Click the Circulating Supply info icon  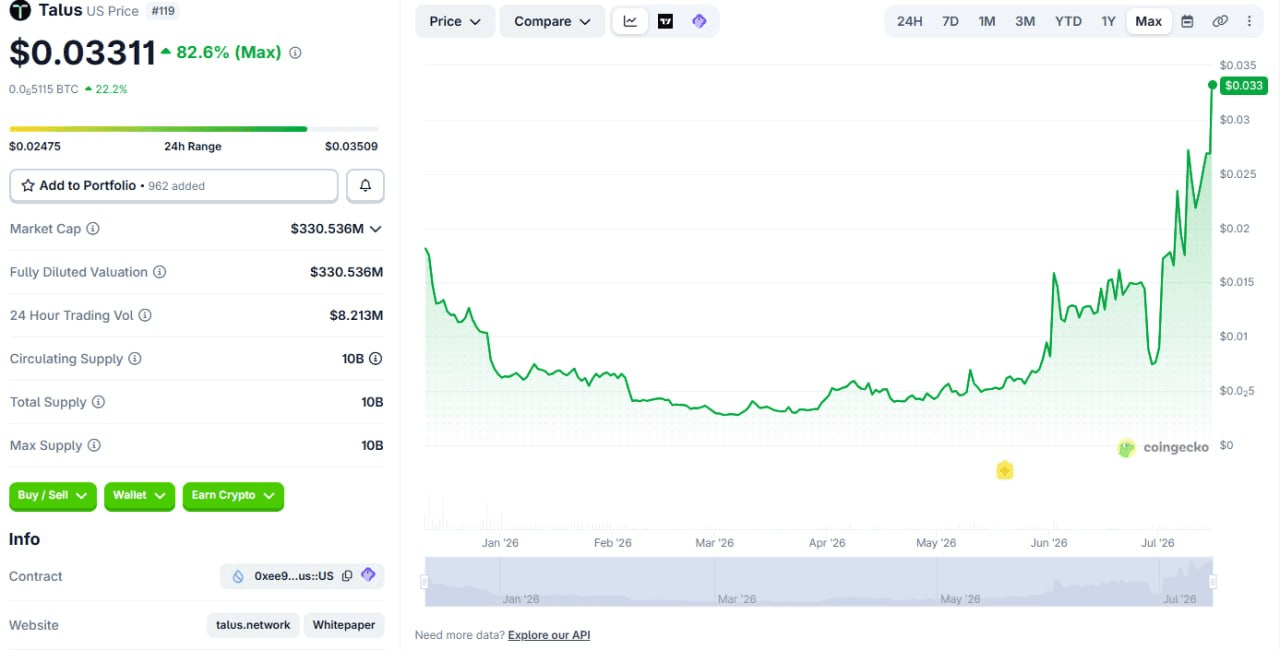[x=135, y=359]
